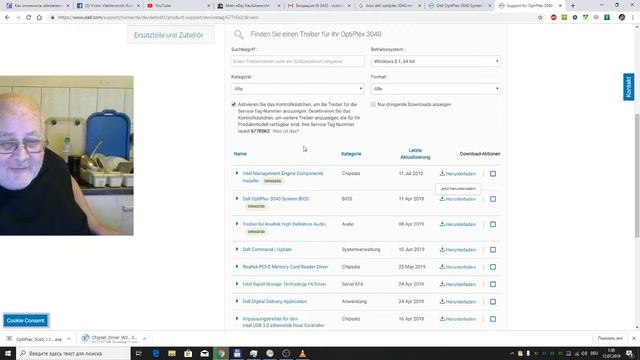
Task: Tick checkbox for Dell Command | Update row
Action: pos(493,250)
